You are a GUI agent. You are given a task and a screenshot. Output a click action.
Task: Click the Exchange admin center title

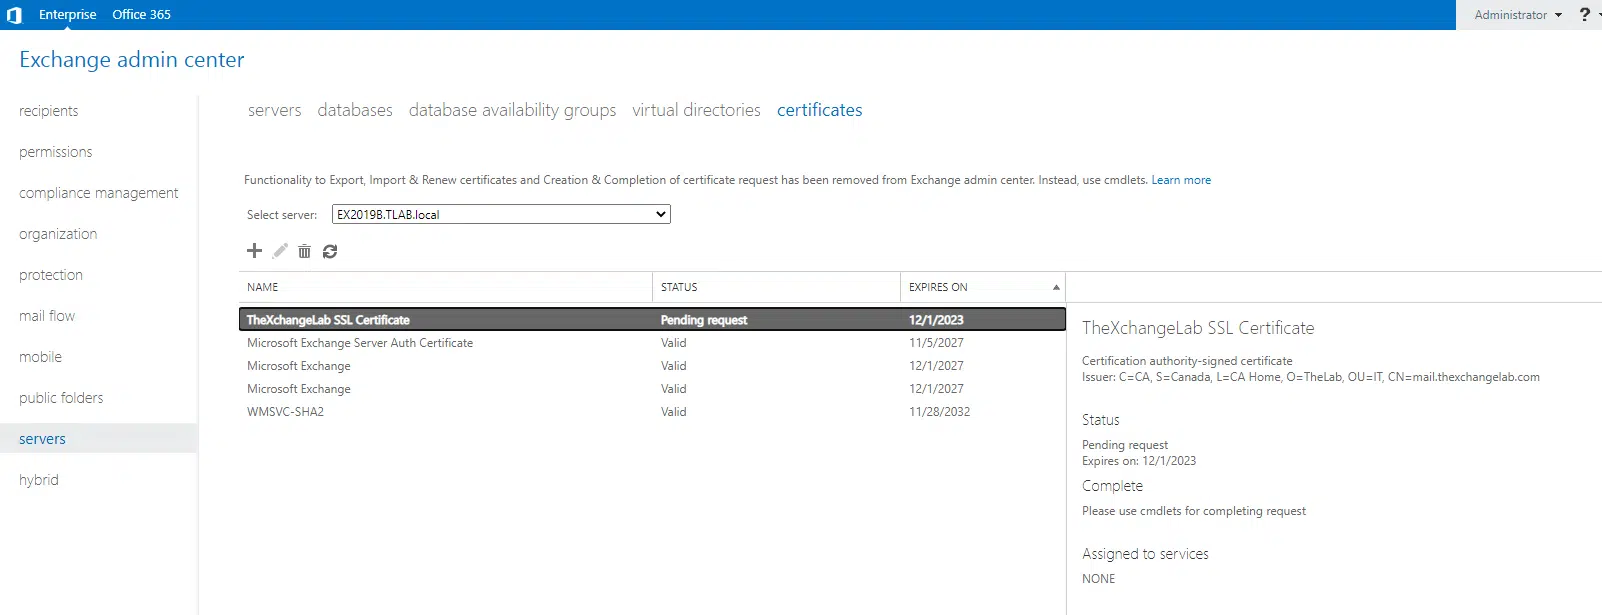point(132,60)
